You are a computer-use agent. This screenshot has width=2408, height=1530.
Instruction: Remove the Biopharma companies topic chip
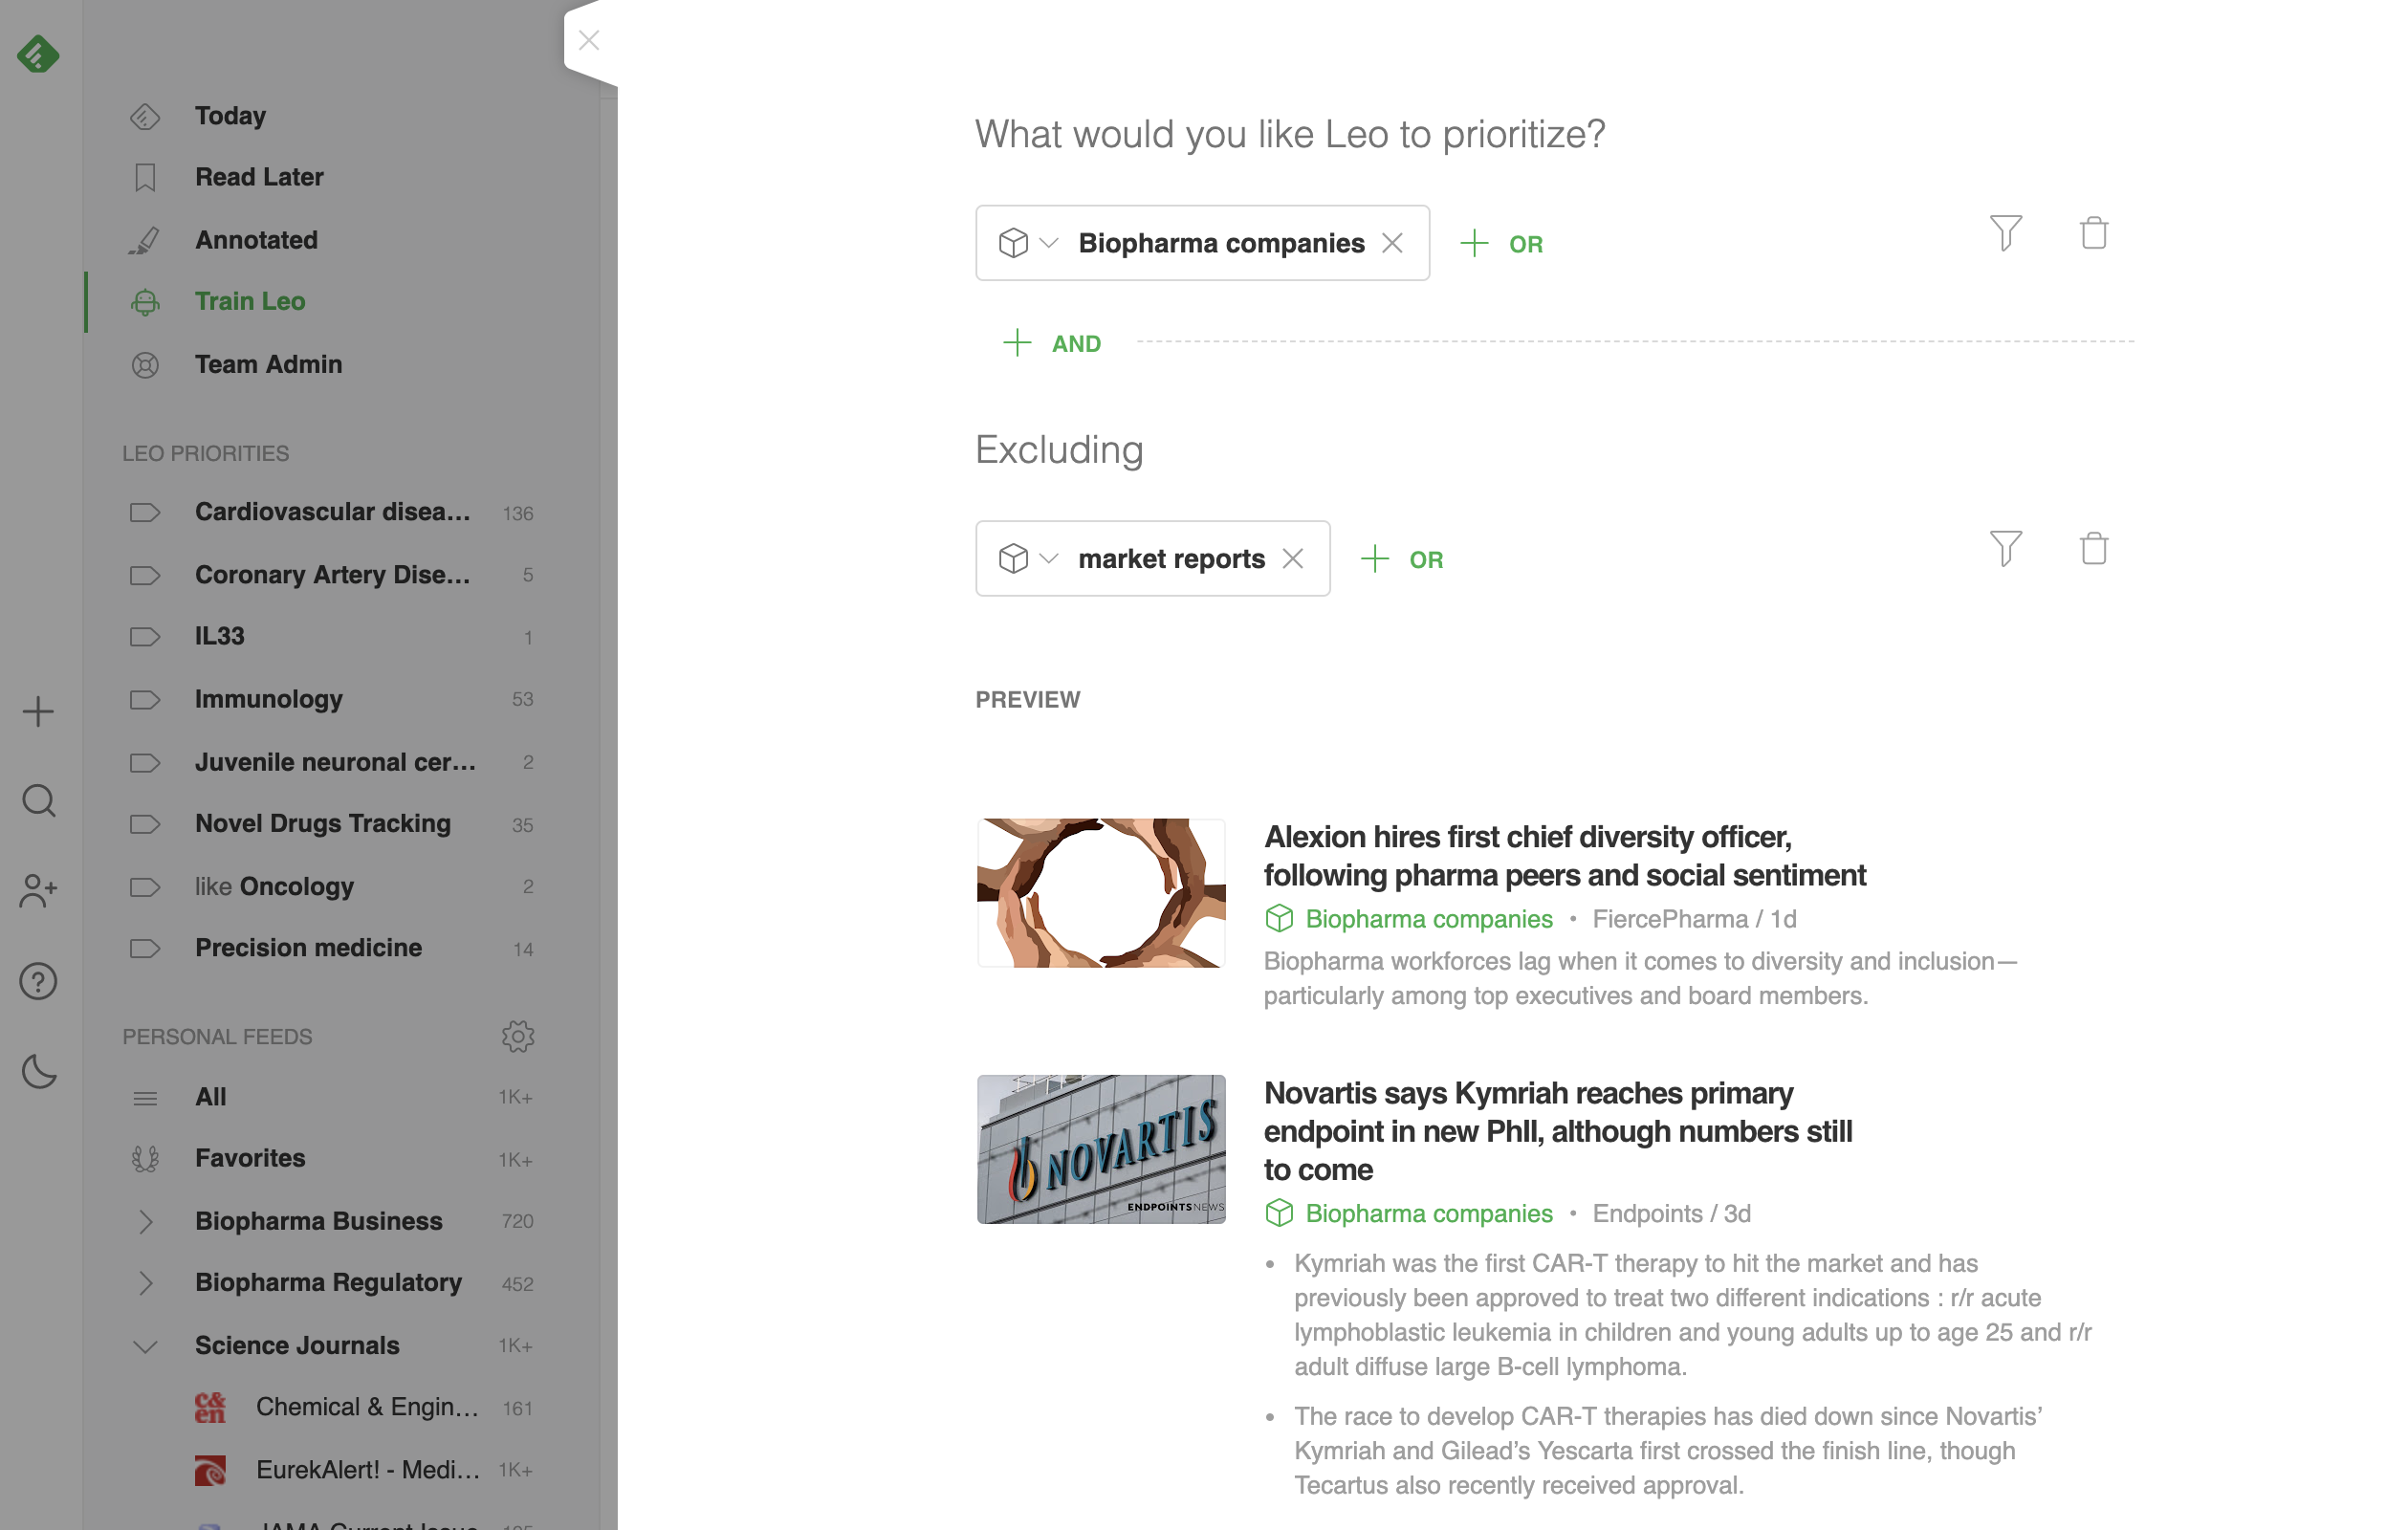(x=1392, y=243)
